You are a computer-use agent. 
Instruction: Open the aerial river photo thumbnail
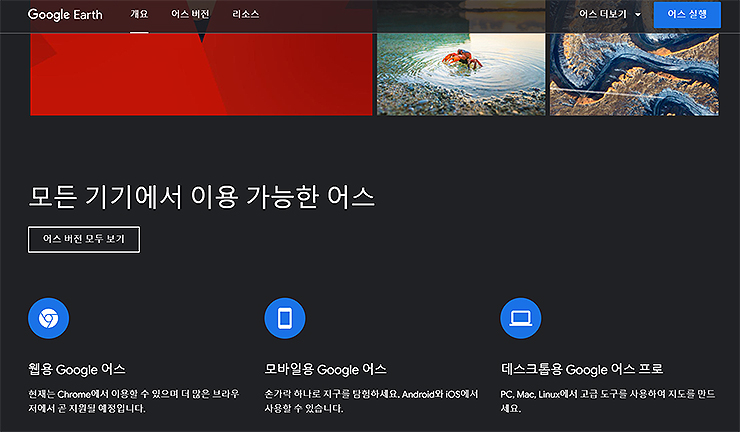coord(634,74)
